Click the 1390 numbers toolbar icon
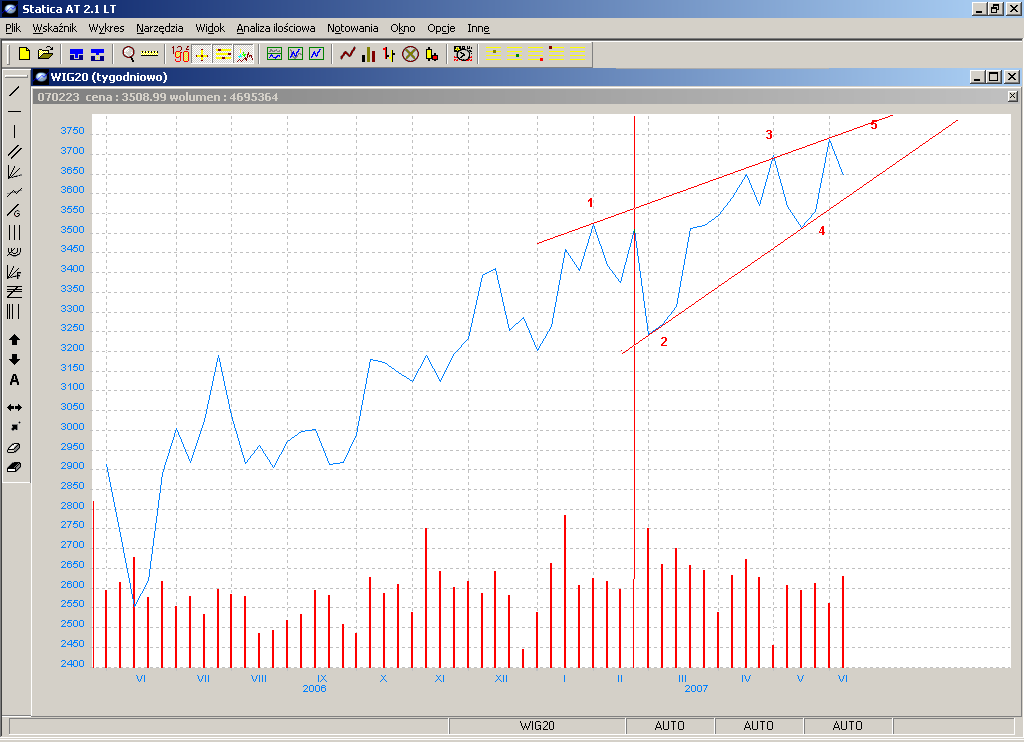This screenshot has width=1024, height=742. click(x=181, y=54)
